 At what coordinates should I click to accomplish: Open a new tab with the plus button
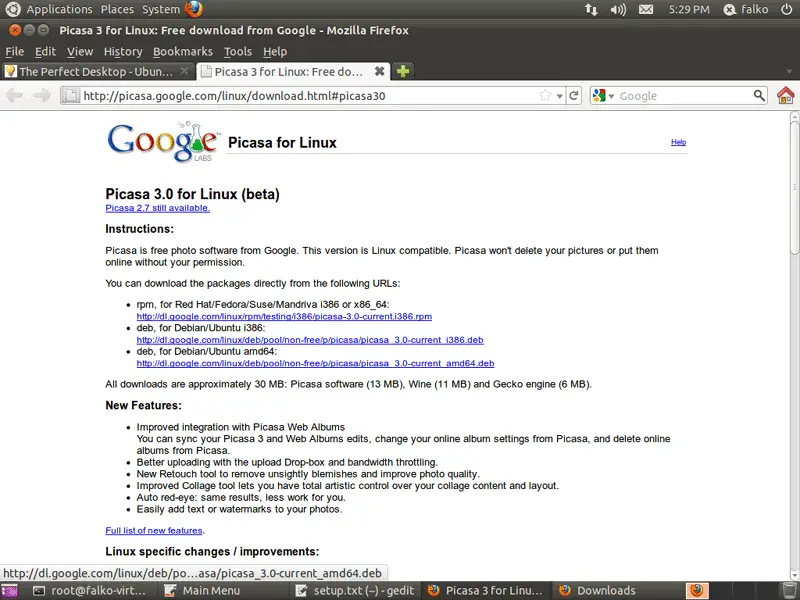(403, 71)
